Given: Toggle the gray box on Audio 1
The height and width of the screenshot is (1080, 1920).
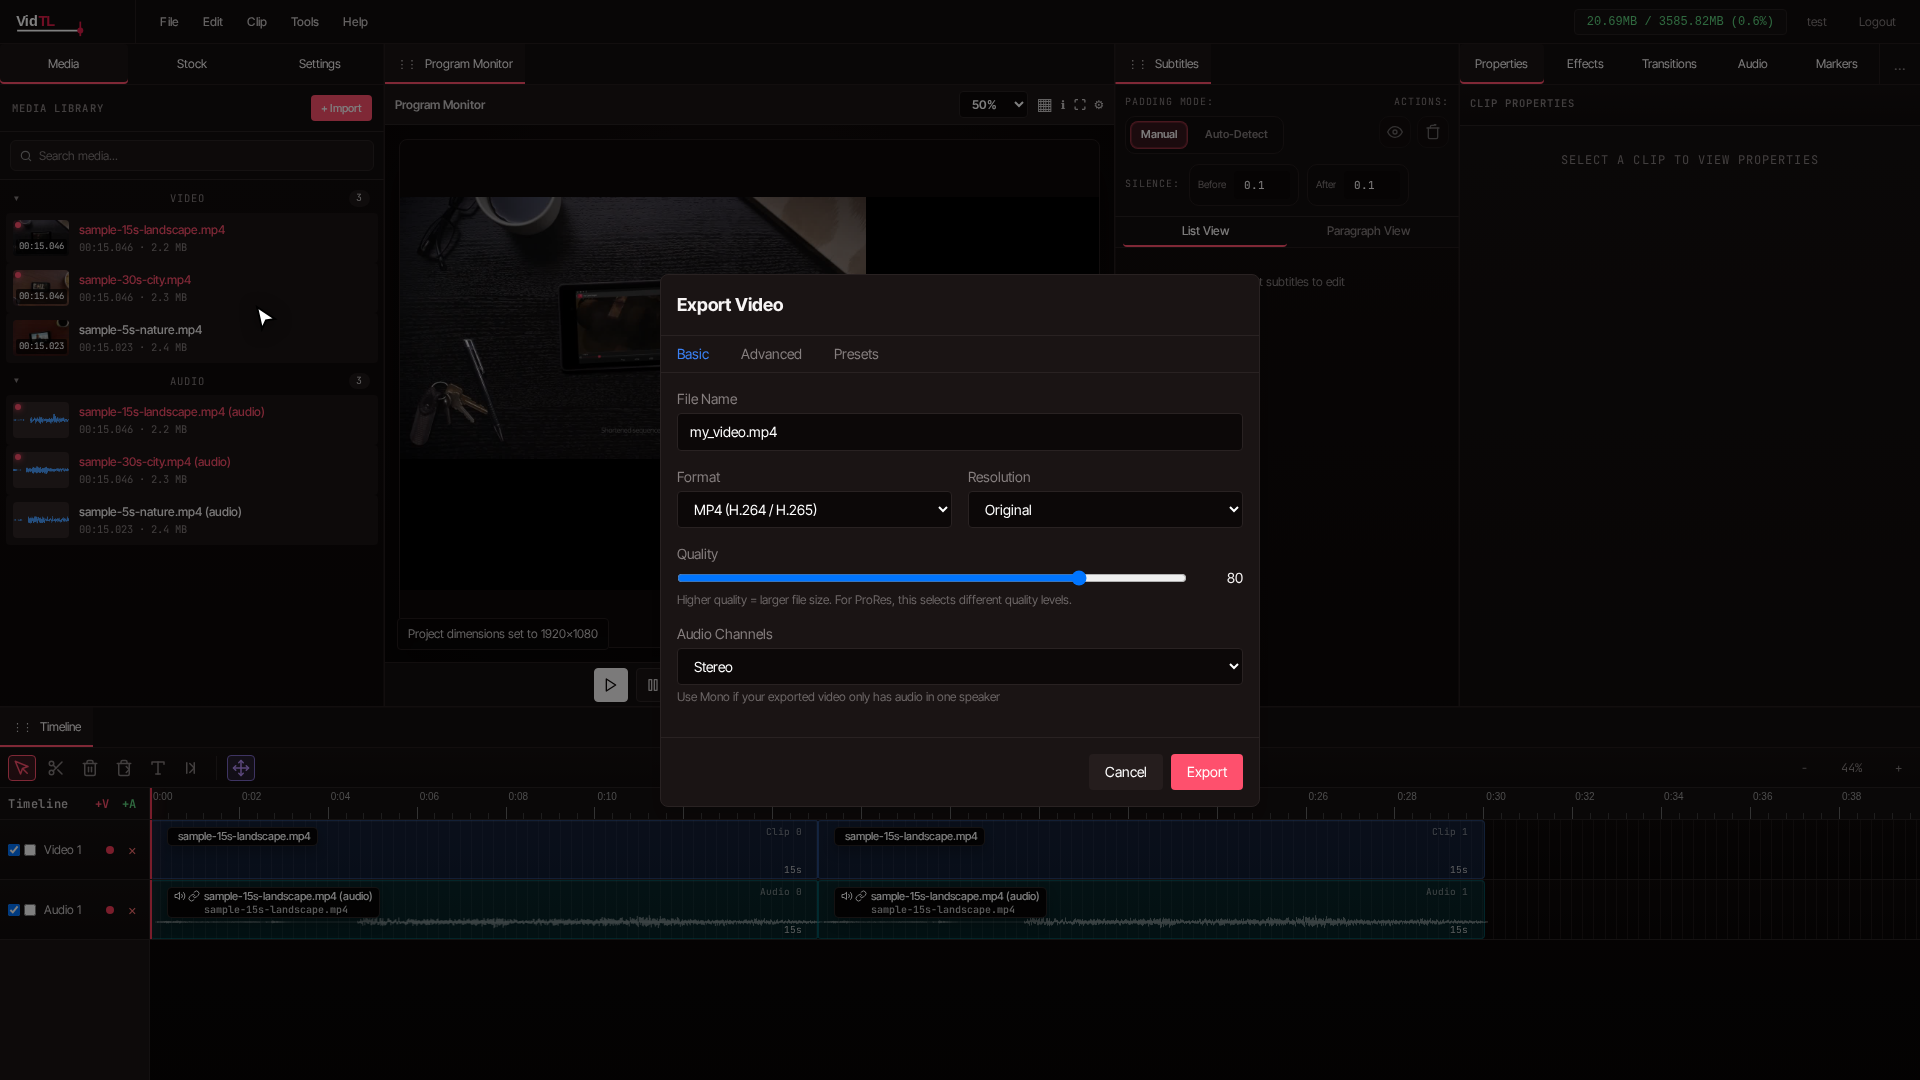Looking at the screenshot, I should (x=30, y=910).
